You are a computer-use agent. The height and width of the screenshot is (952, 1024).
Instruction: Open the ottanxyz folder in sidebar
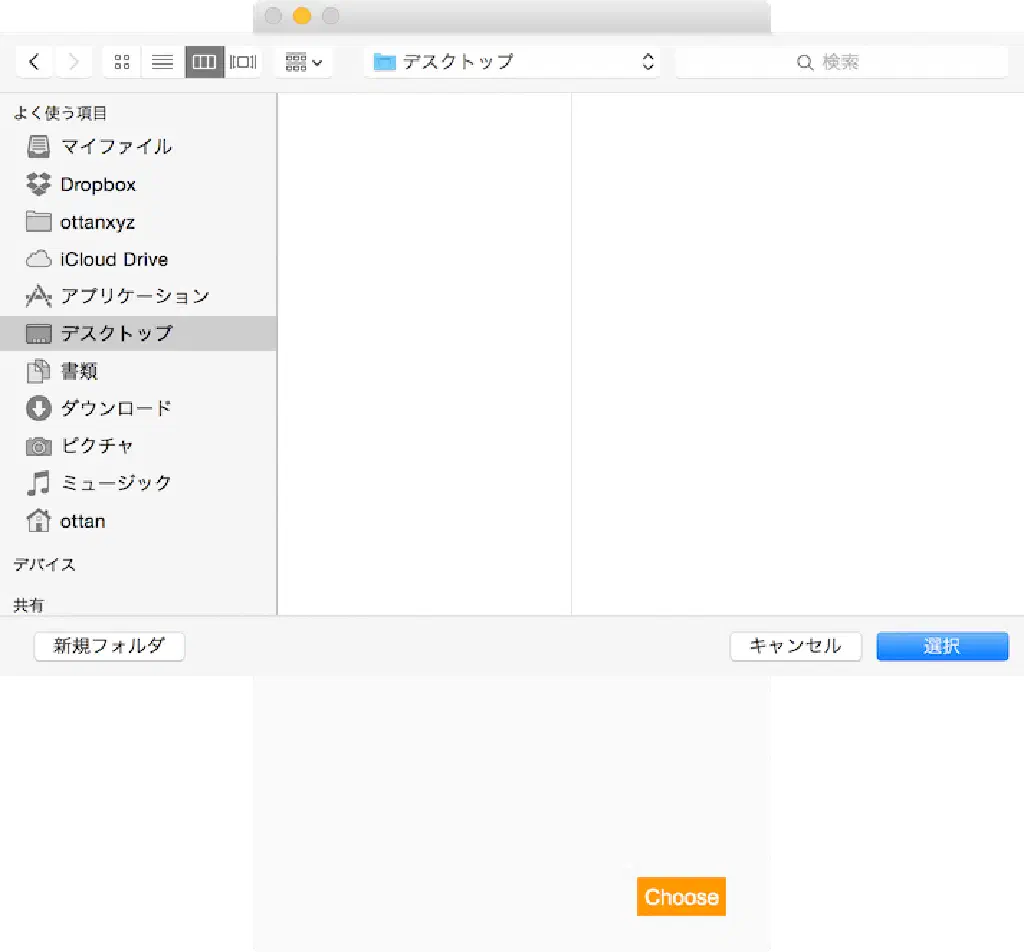pos(97,222)
